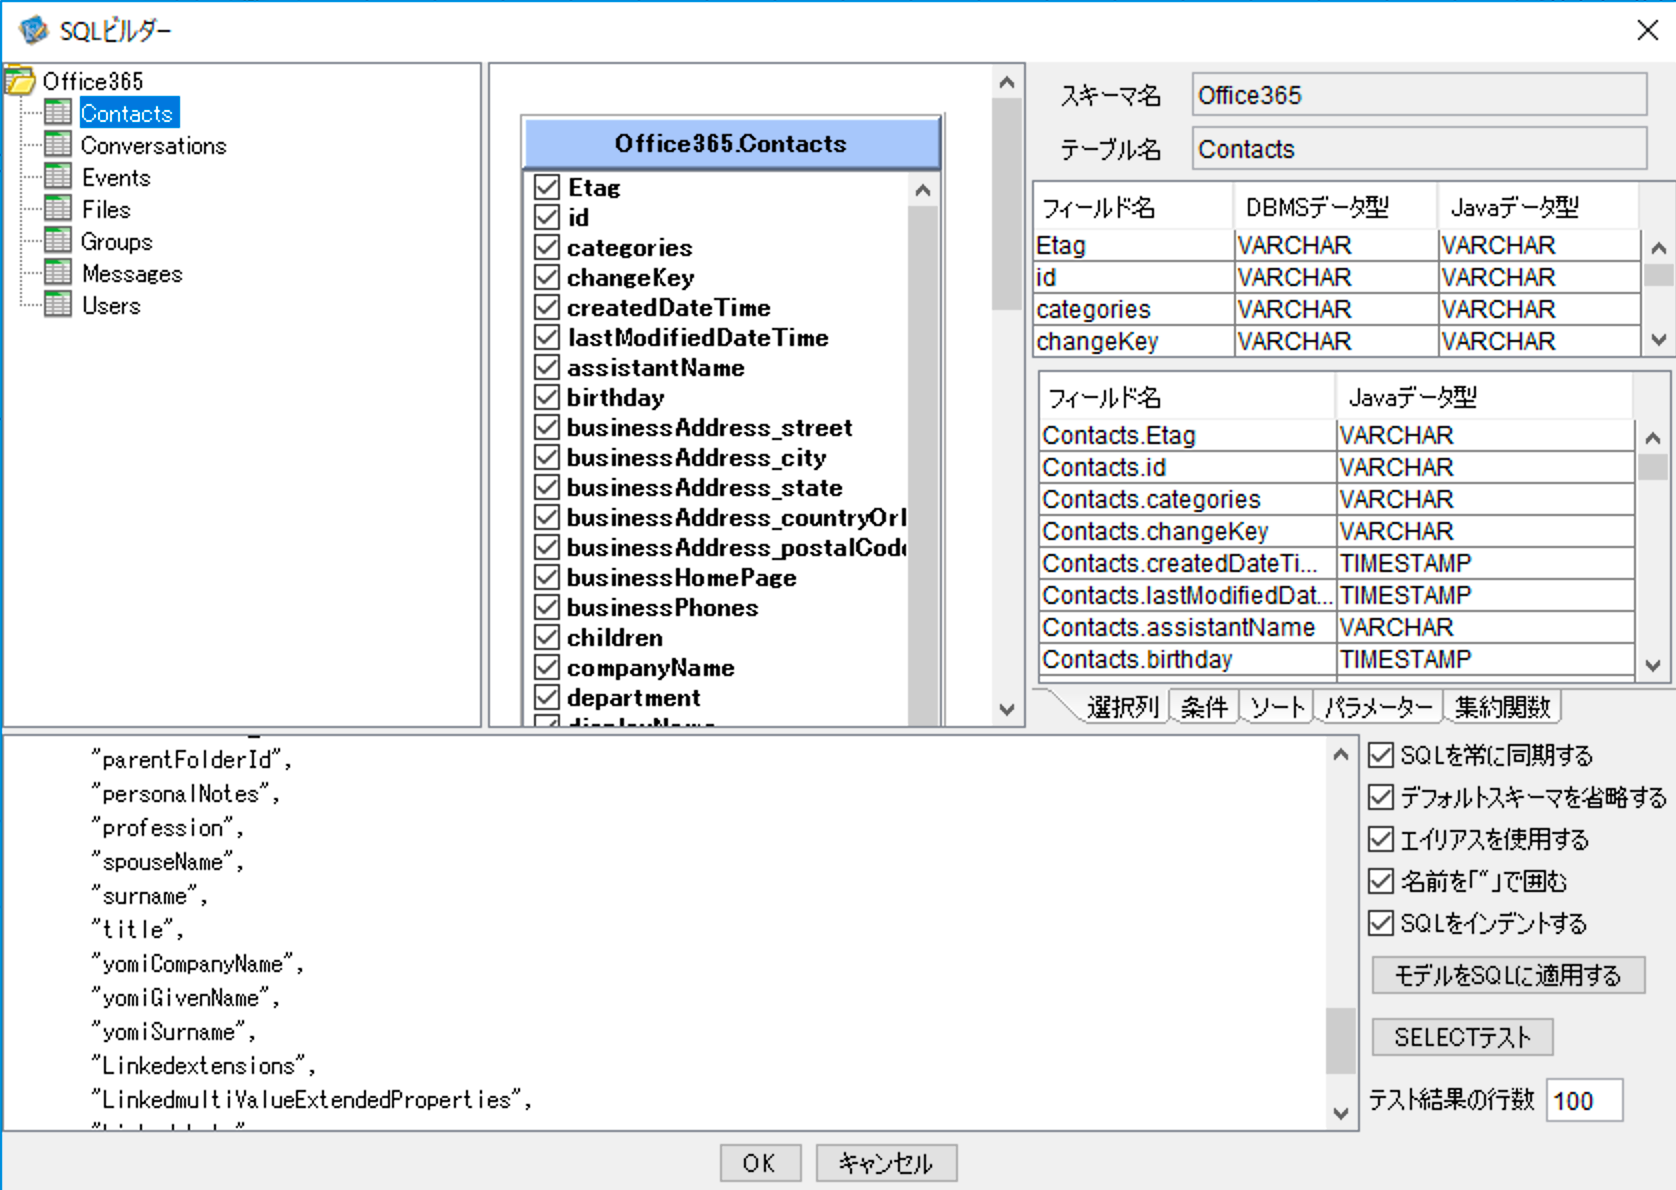The height and width of the screenshot is (1190, 1676).
Task: Toggle the エイリアスを使用する checkbox
Action: pos(1381,839)
